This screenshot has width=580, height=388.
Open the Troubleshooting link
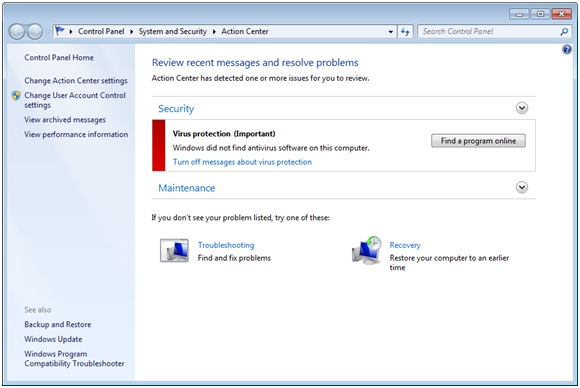coord(226,245)
